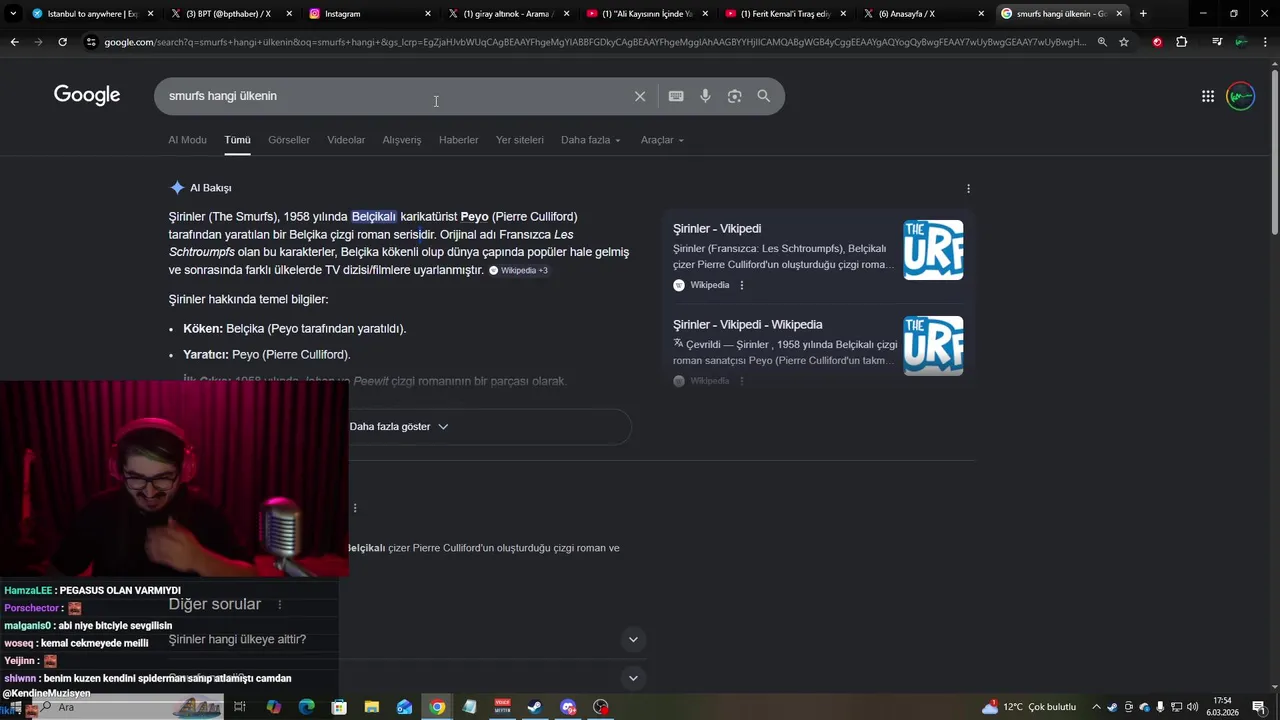Viewport: 1280px width, 720px height.
Task: Open the Google apps grid
Action: pyautogui.click(x=1208, y=96)
